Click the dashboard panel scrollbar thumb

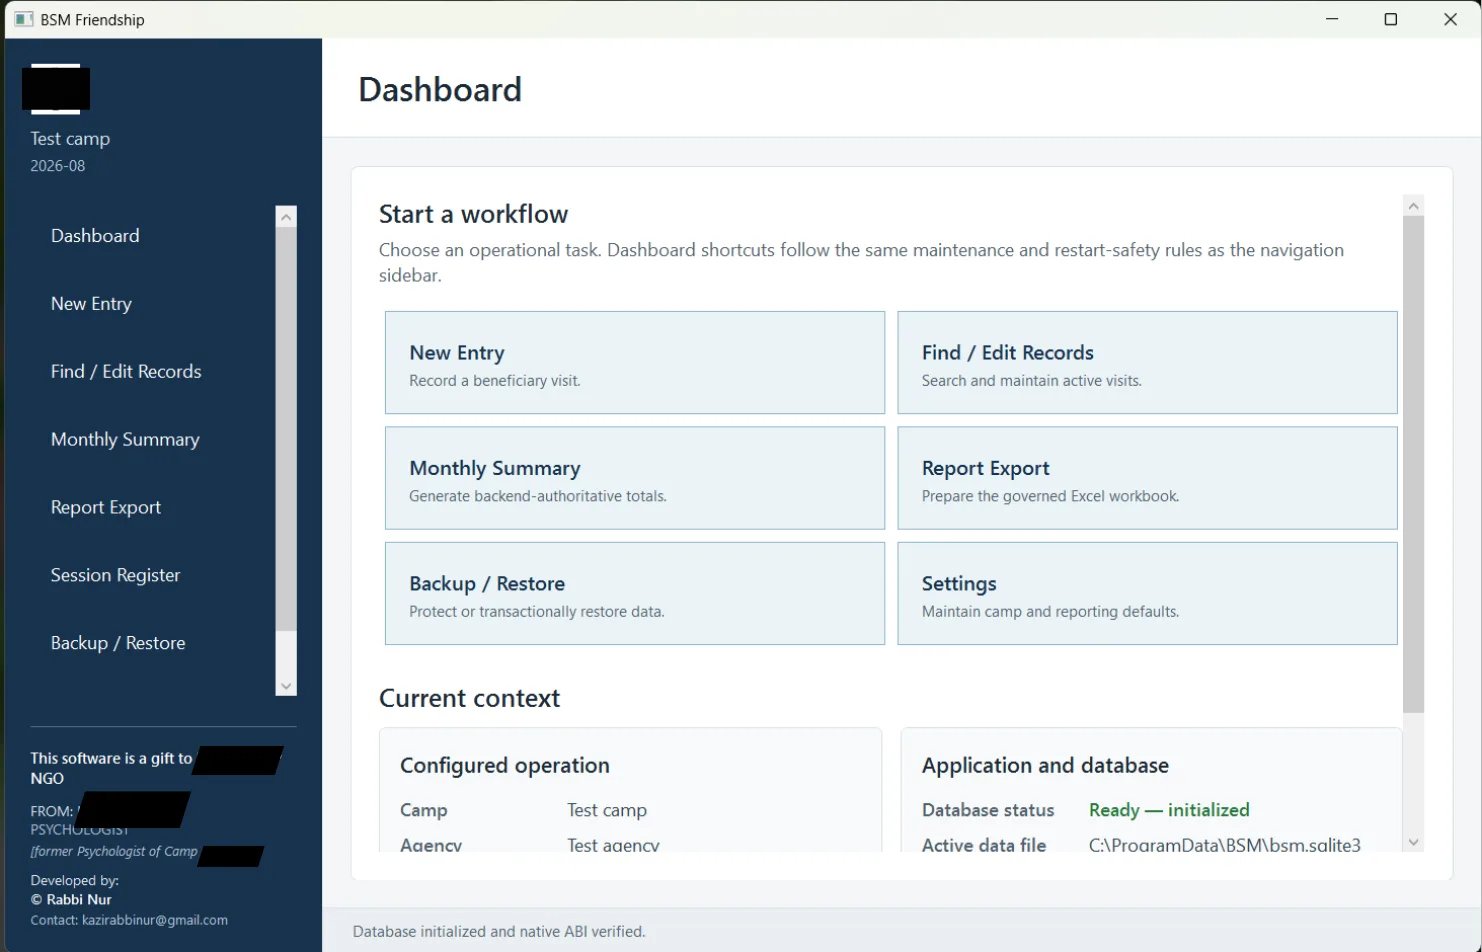tap(1413, 464)
